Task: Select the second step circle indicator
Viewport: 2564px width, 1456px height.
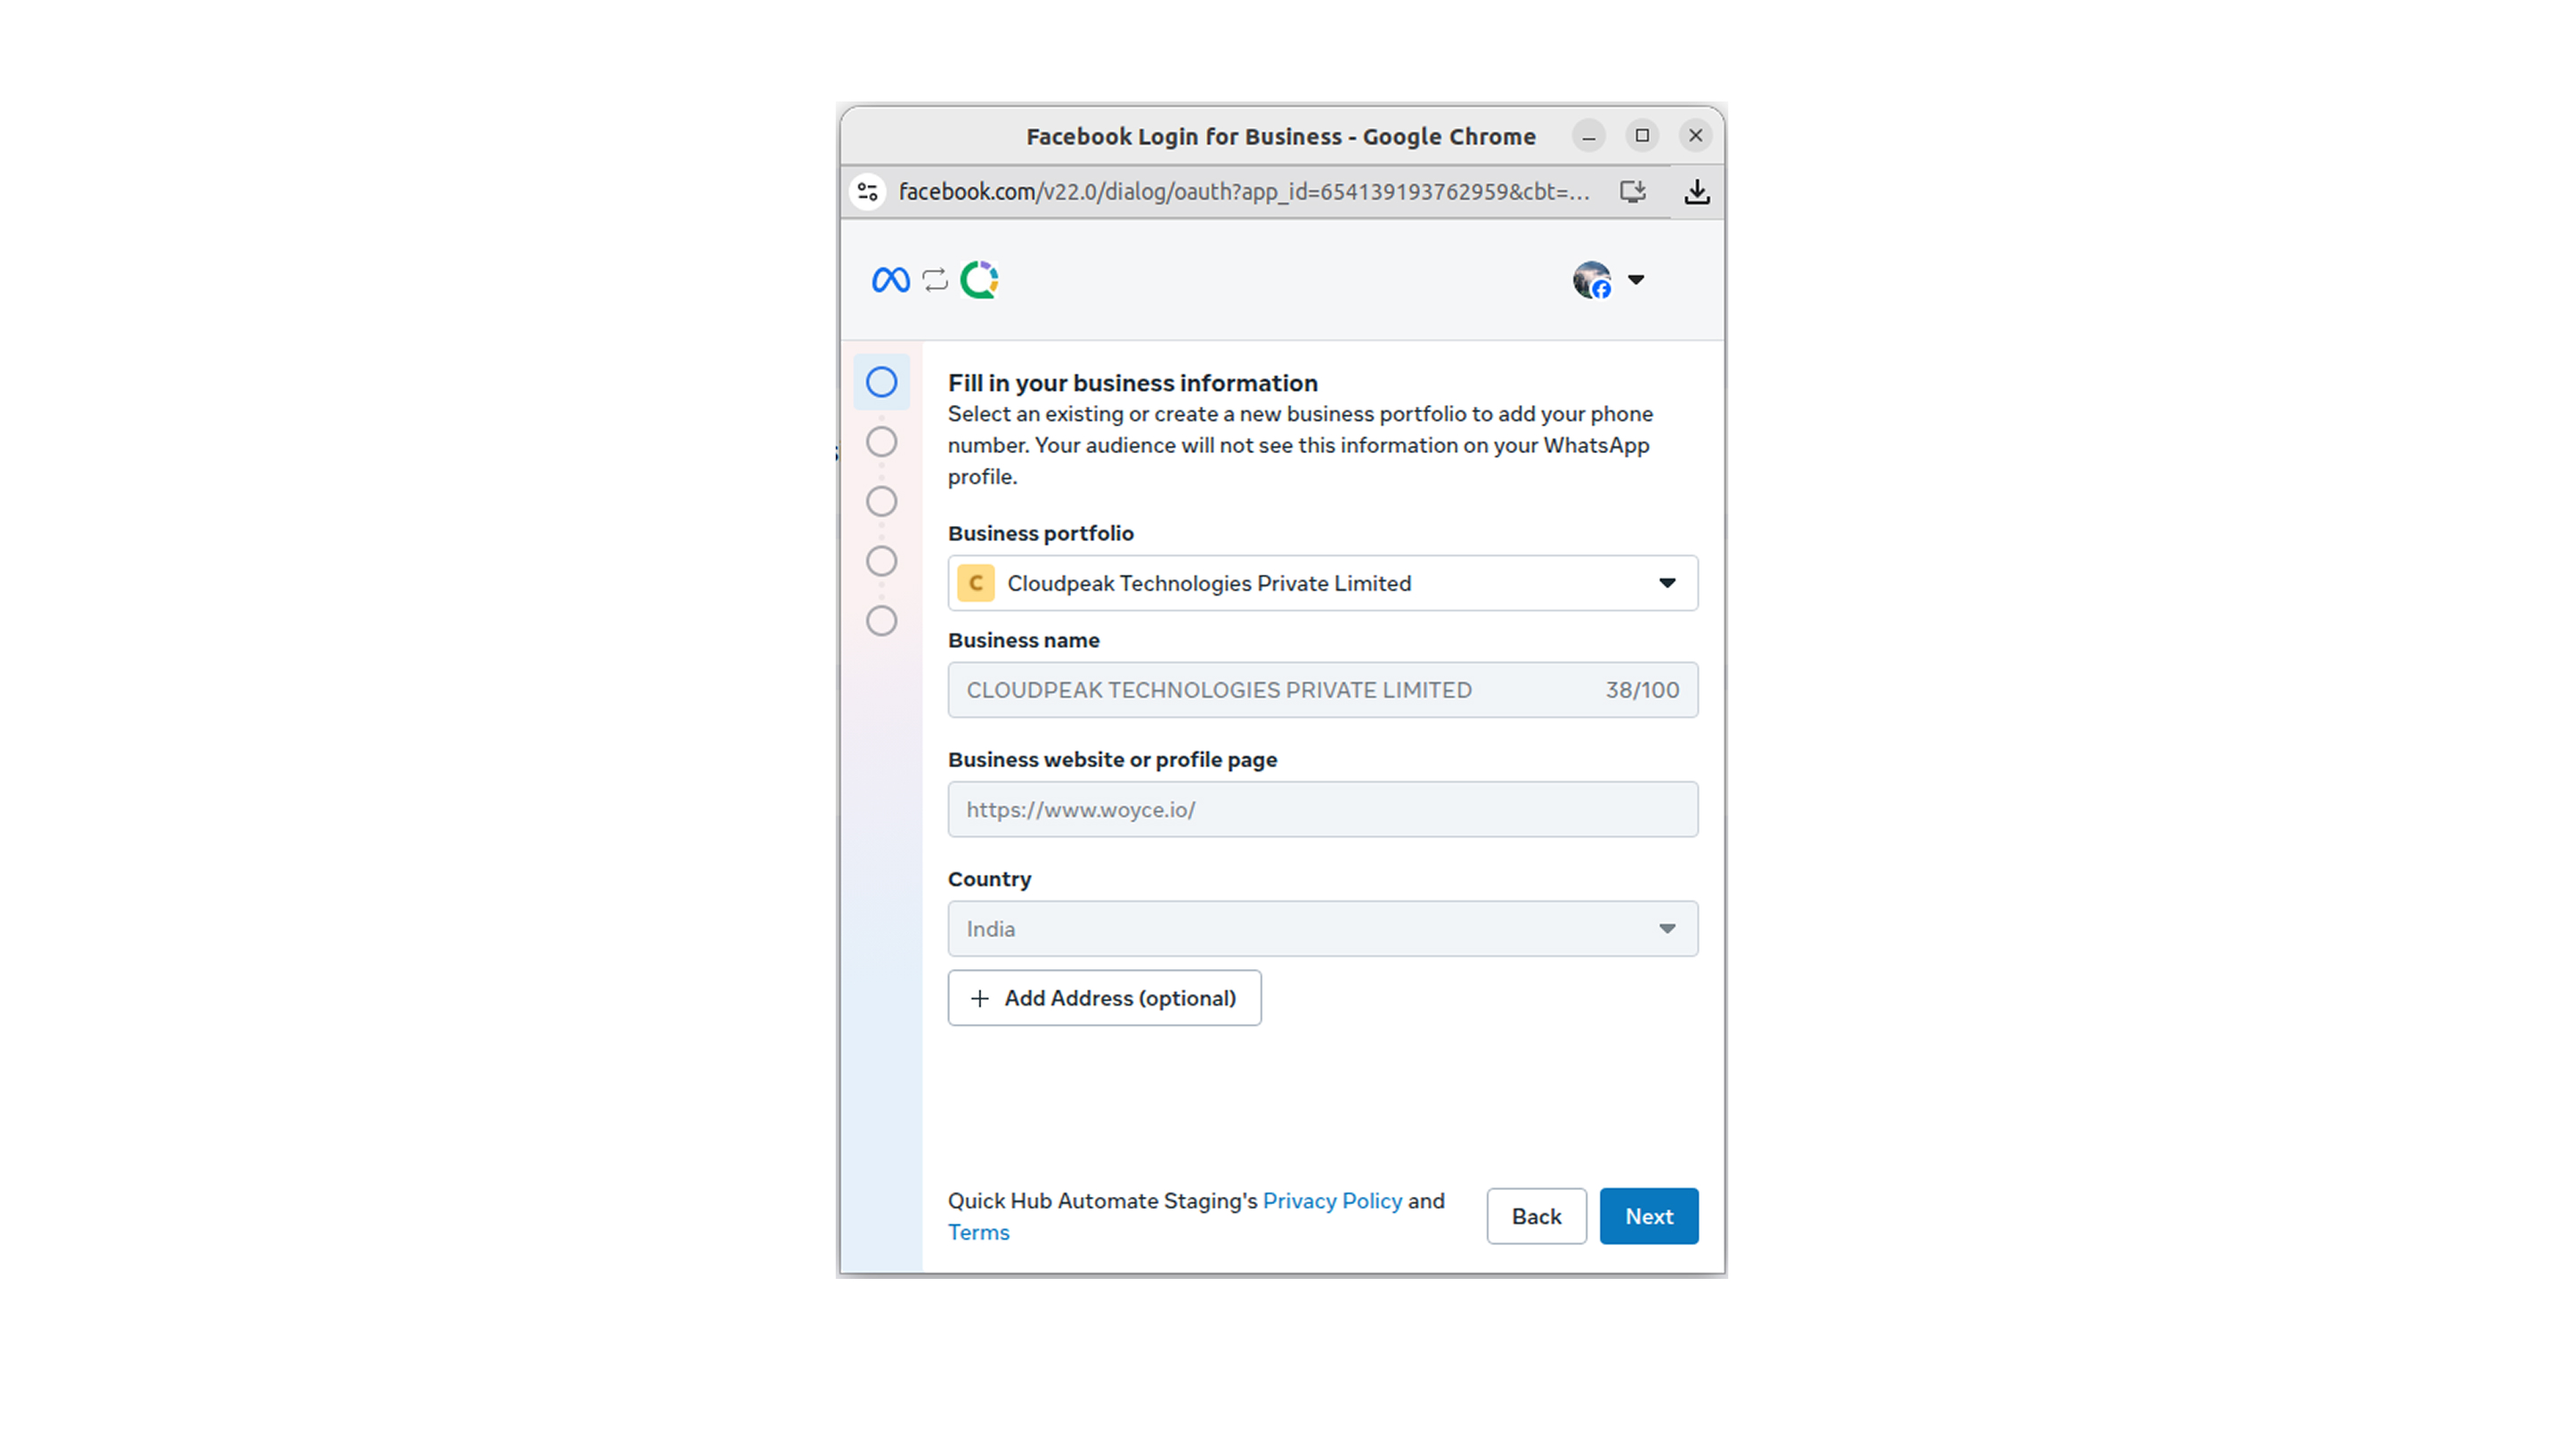Action: [x=881, y=442]
